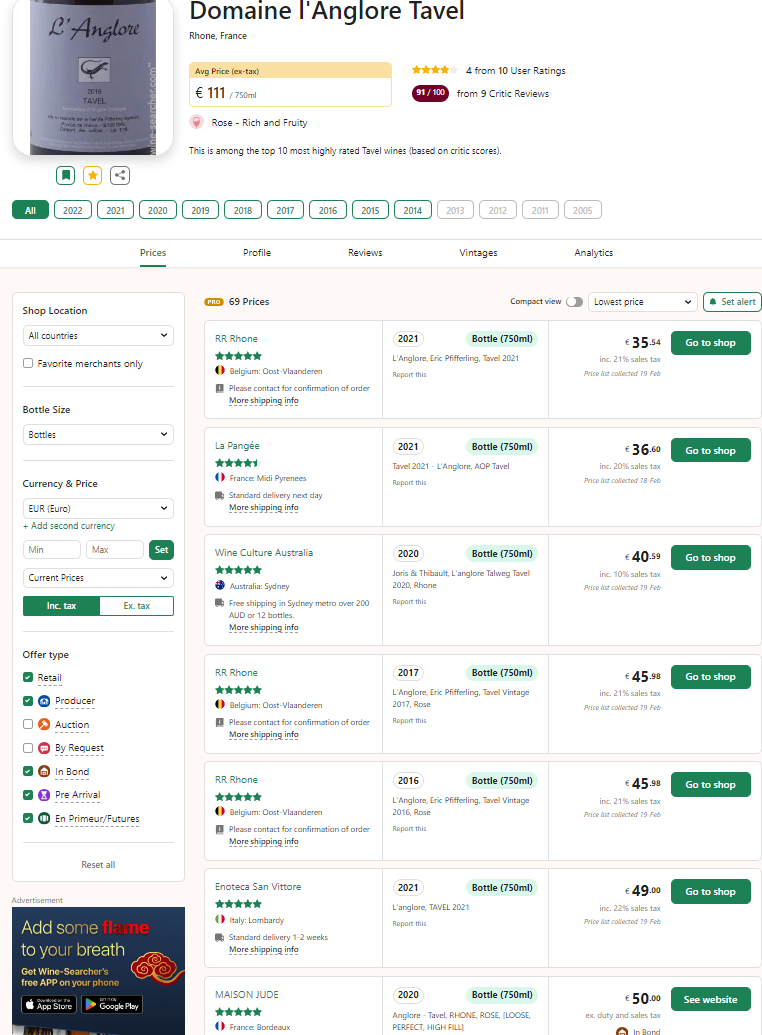Open the All countries dropdown
Image resolution: width=762 pixels, height=1035 pixels.
point(98,335)
